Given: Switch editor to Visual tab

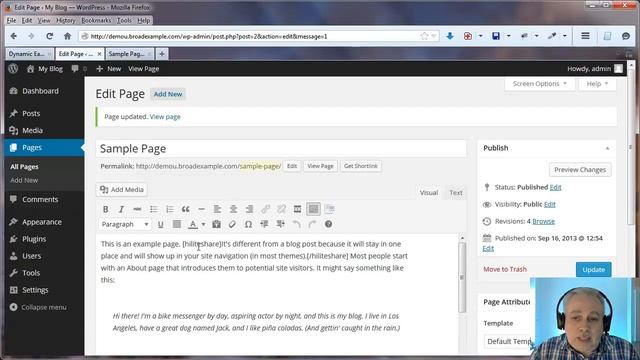Looking at the screenshot, I should [429, 193].
